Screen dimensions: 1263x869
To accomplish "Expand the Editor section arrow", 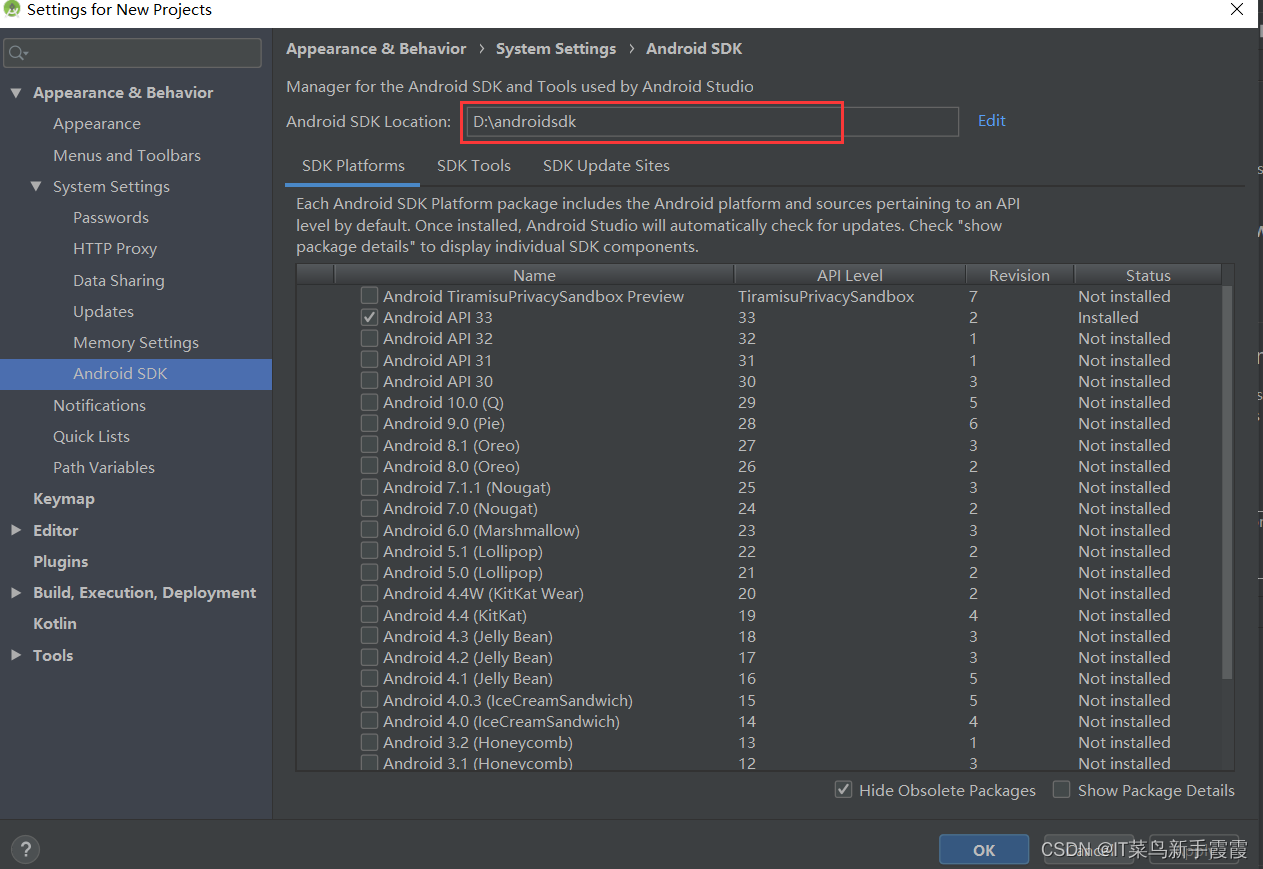I will (x=16, y=530).
